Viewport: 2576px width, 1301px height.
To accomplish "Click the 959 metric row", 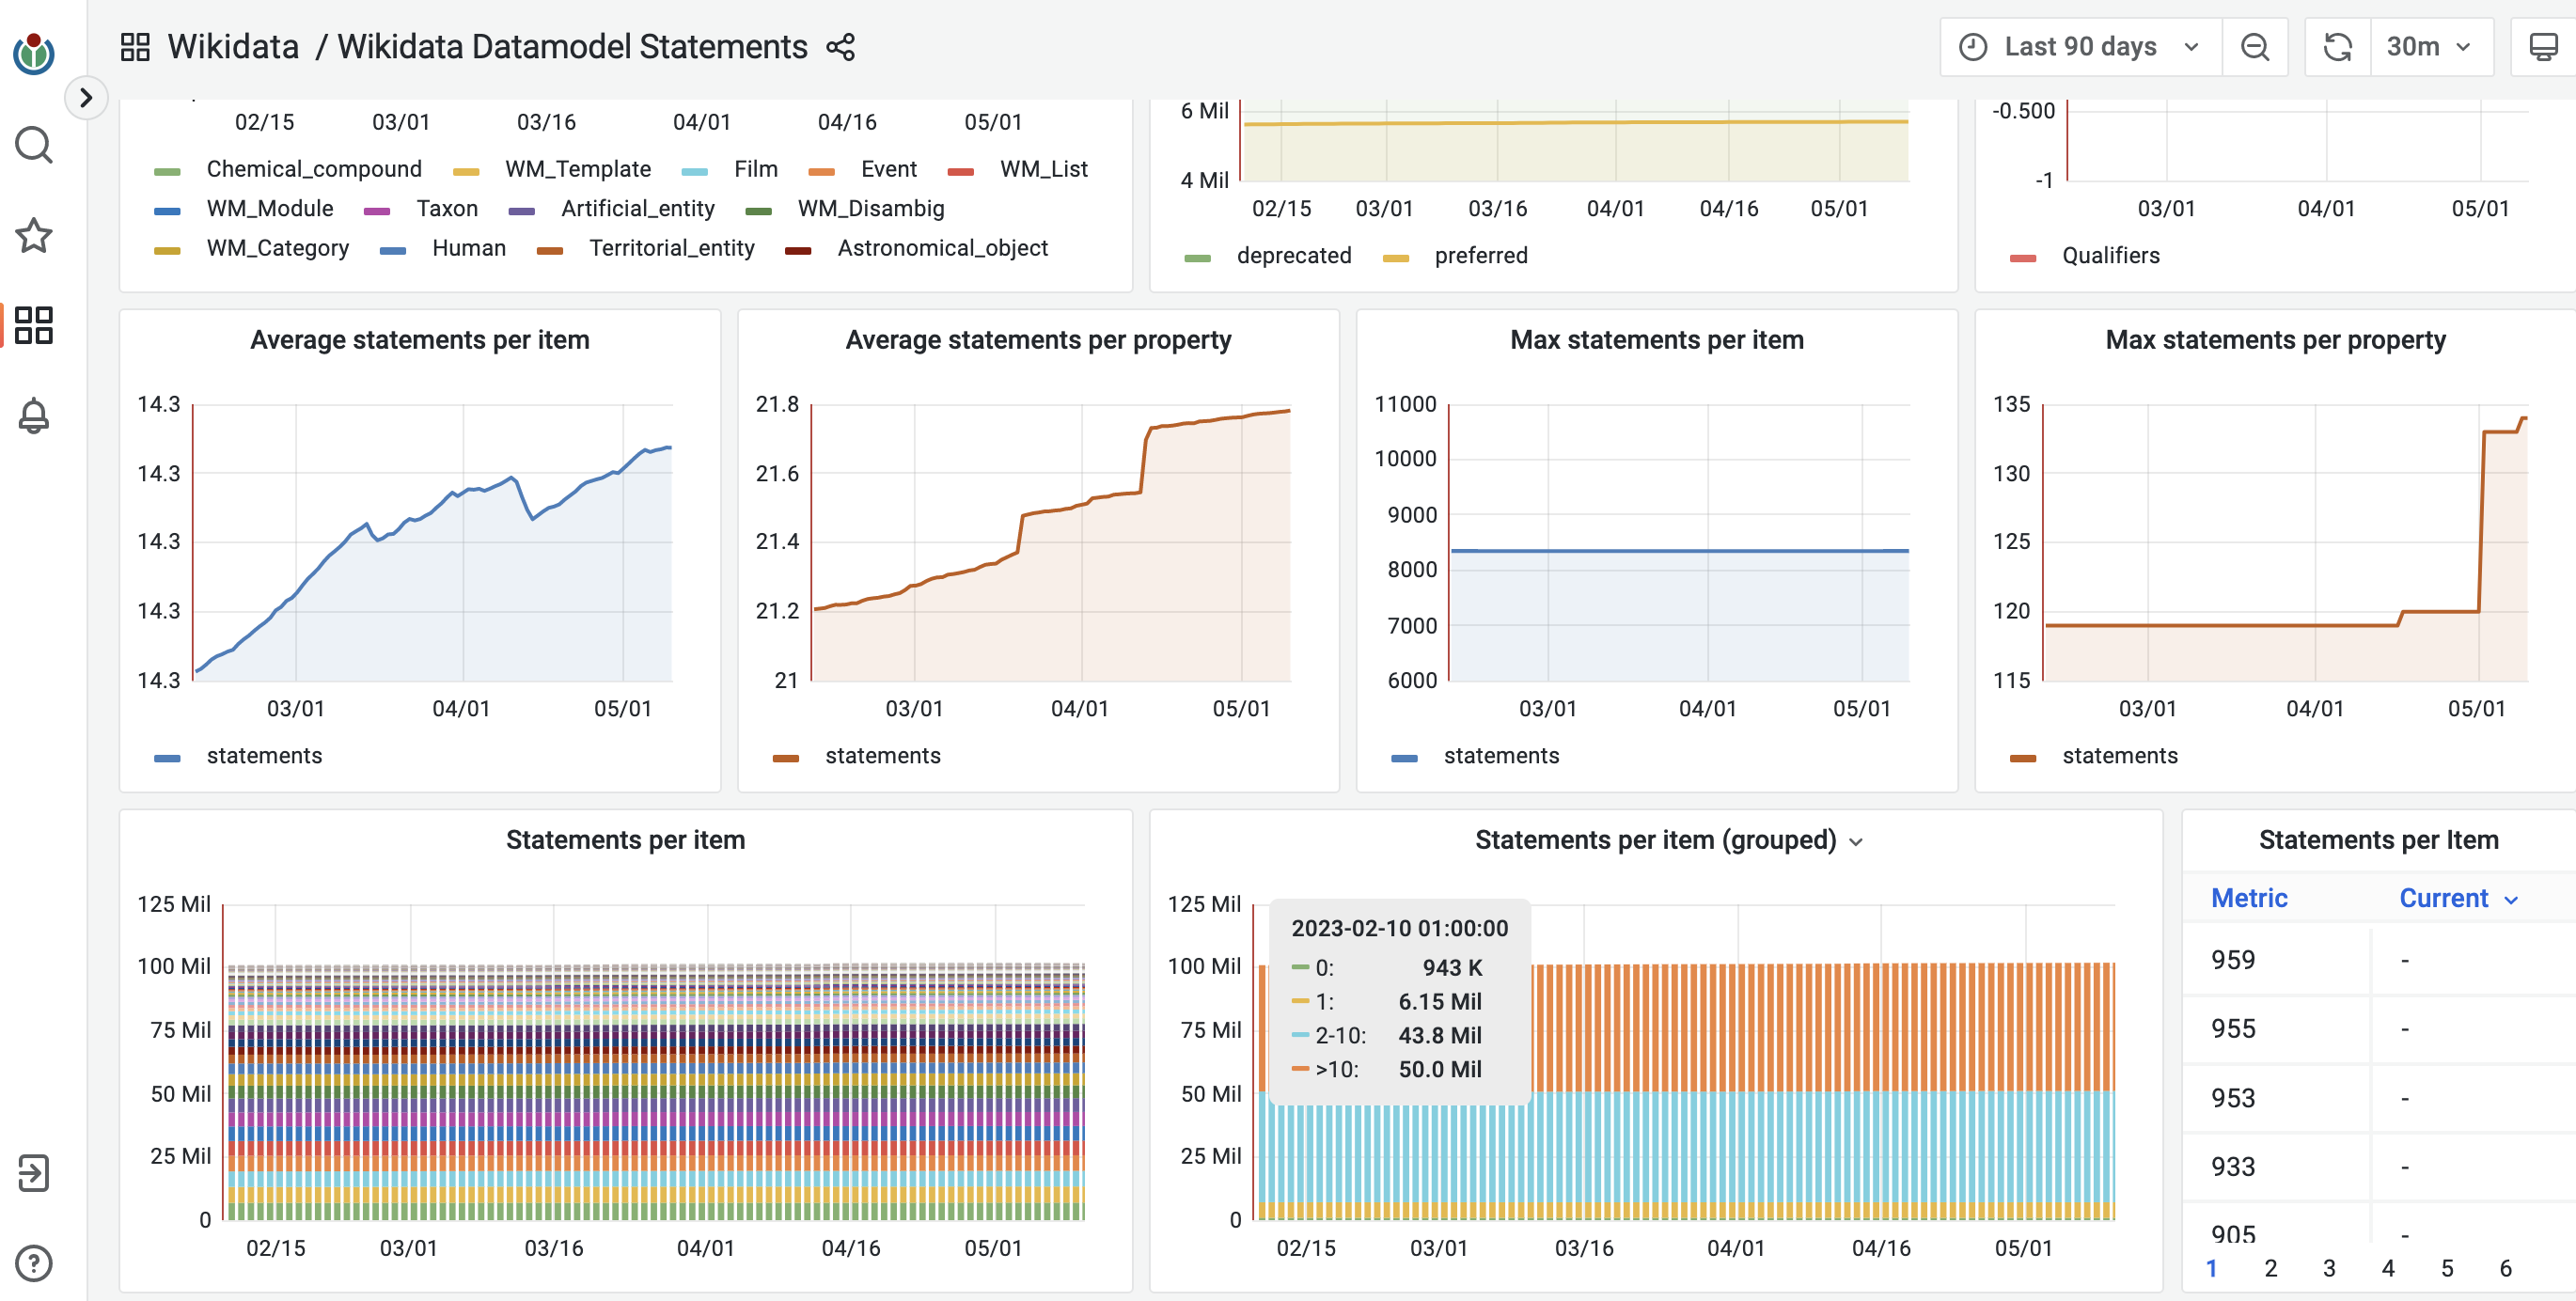I will pyautogui.click(x=2378, y=960).
